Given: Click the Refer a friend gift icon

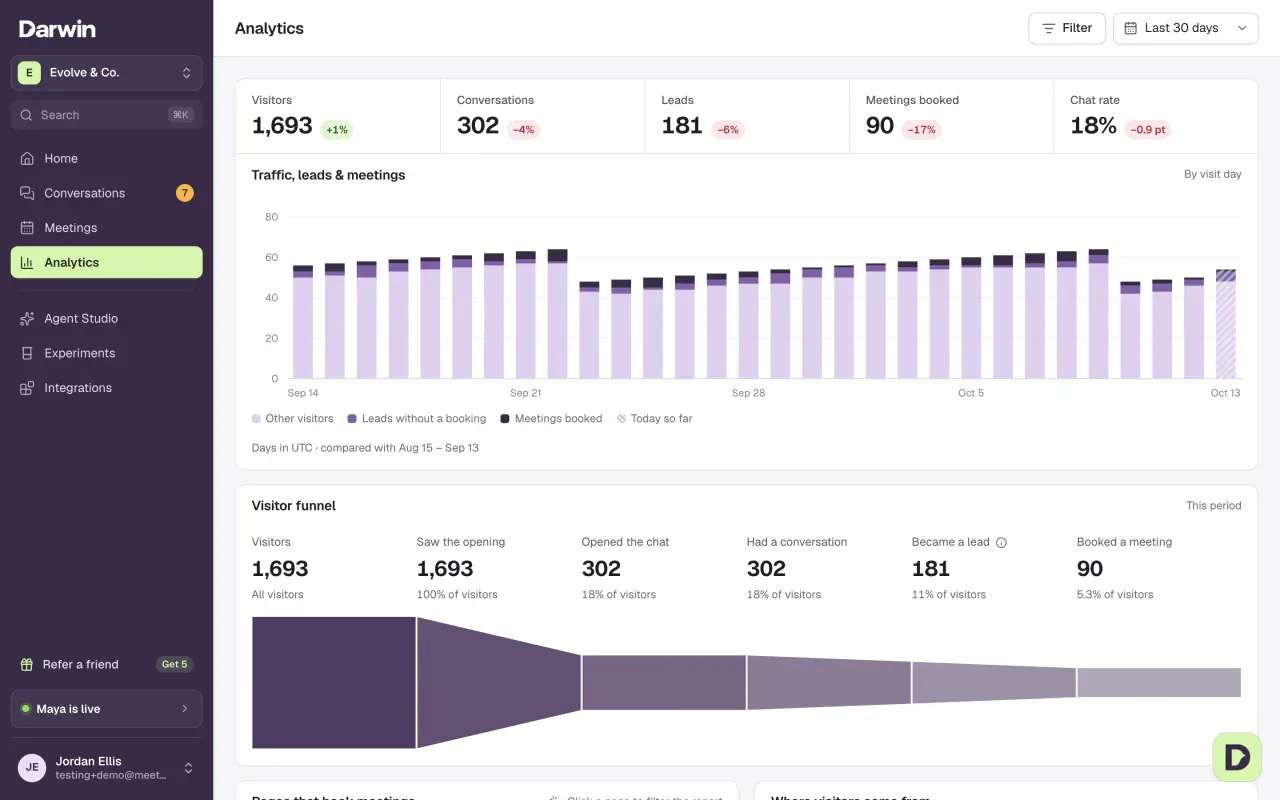Looking at the screenshot, I should pyautogui.click(x=27, y=664).
